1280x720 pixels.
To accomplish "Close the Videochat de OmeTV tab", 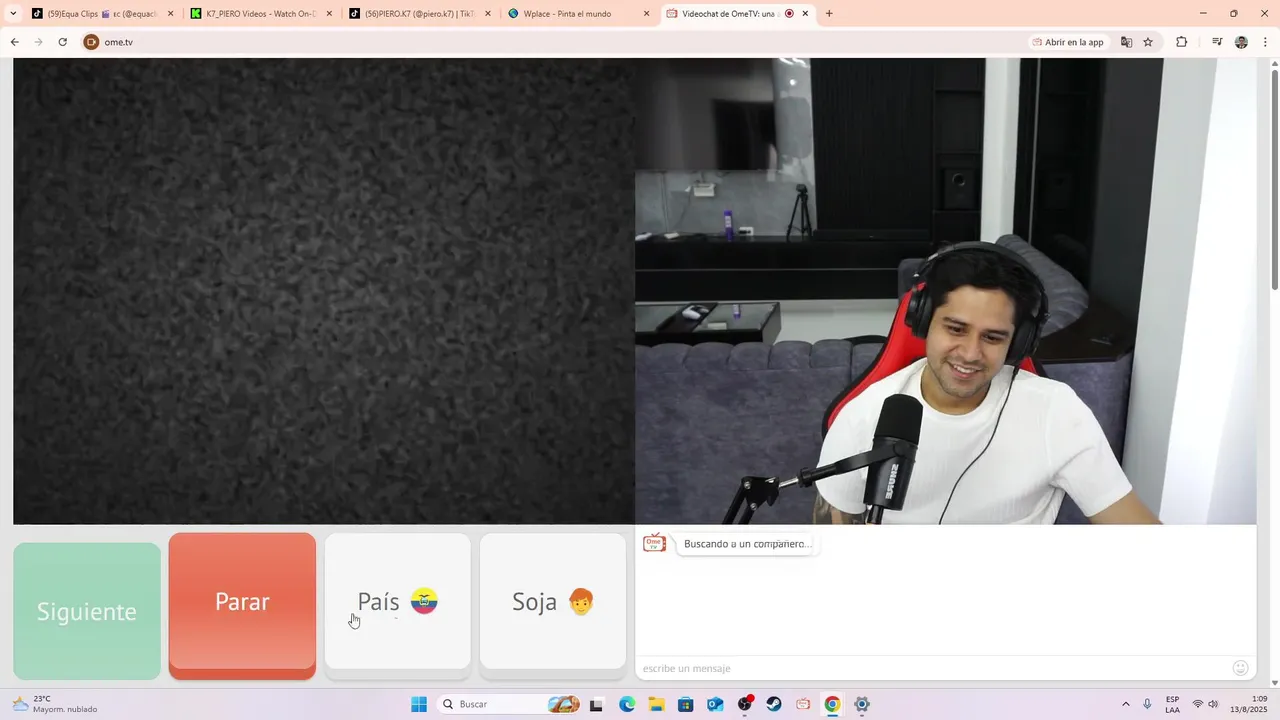I will [x=805, y=14].
